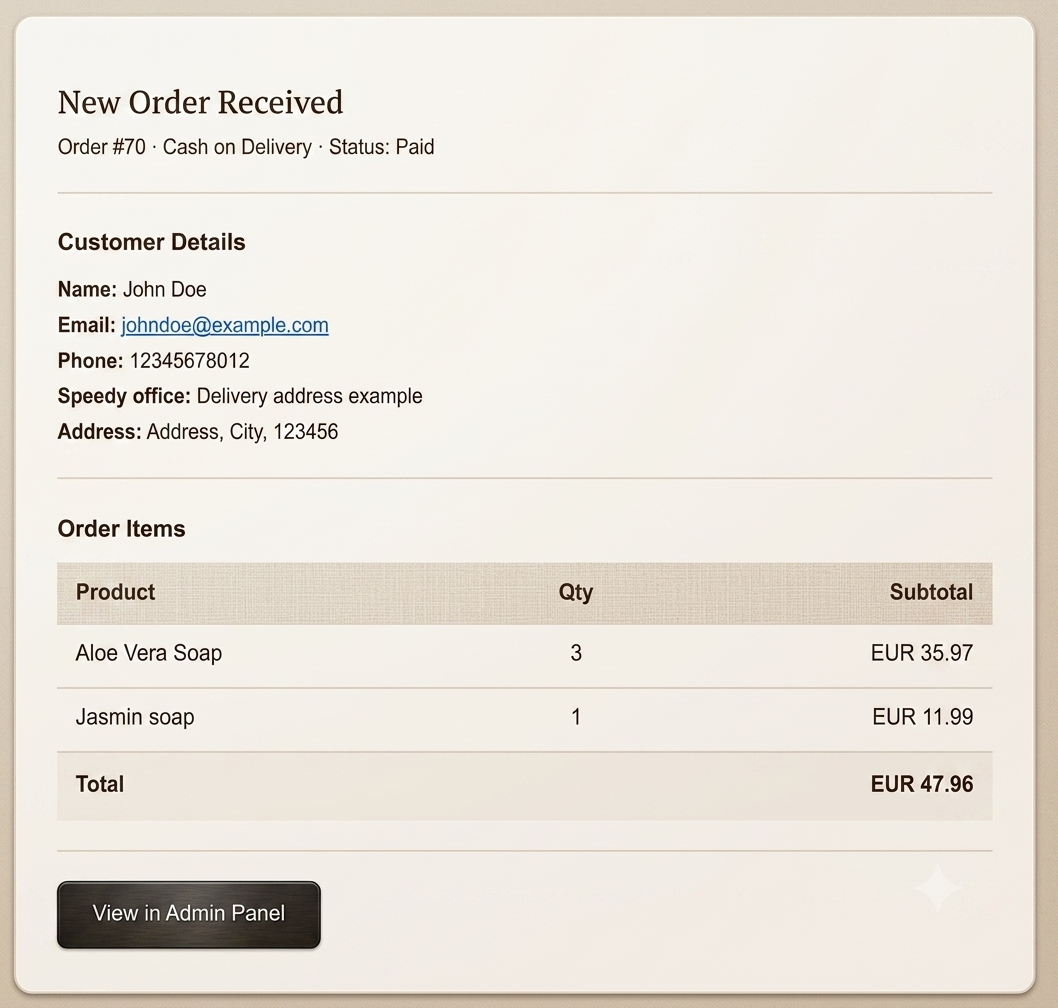Screen dimensions: 1058x1008
Task: Click the Subtotal column header
Action: (931, 592)
